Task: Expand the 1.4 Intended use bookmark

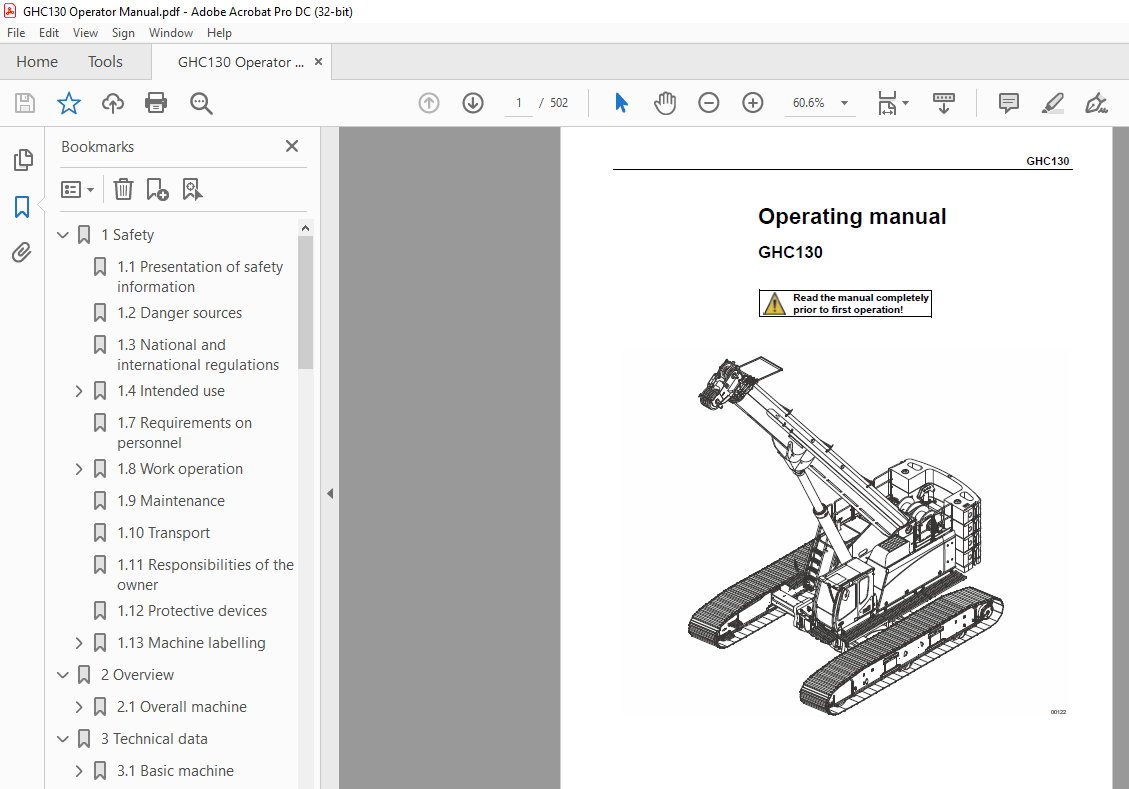Action: [x=79, y=391]
